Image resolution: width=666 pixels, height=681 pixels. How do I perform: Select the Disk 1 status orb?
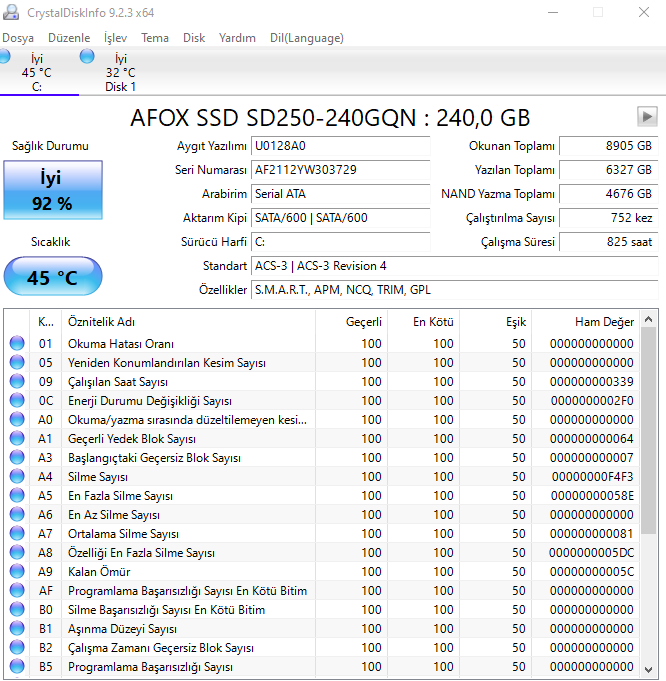pyautogui.click(x=87, y=56)
